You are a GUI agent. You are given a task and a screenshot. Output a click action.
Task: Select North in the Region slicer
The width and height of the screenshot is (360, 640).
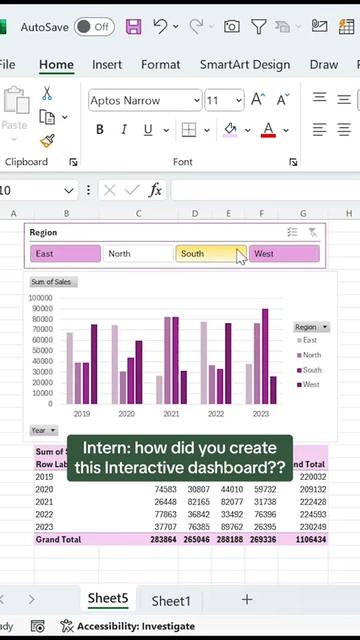[x=138, y=253]
